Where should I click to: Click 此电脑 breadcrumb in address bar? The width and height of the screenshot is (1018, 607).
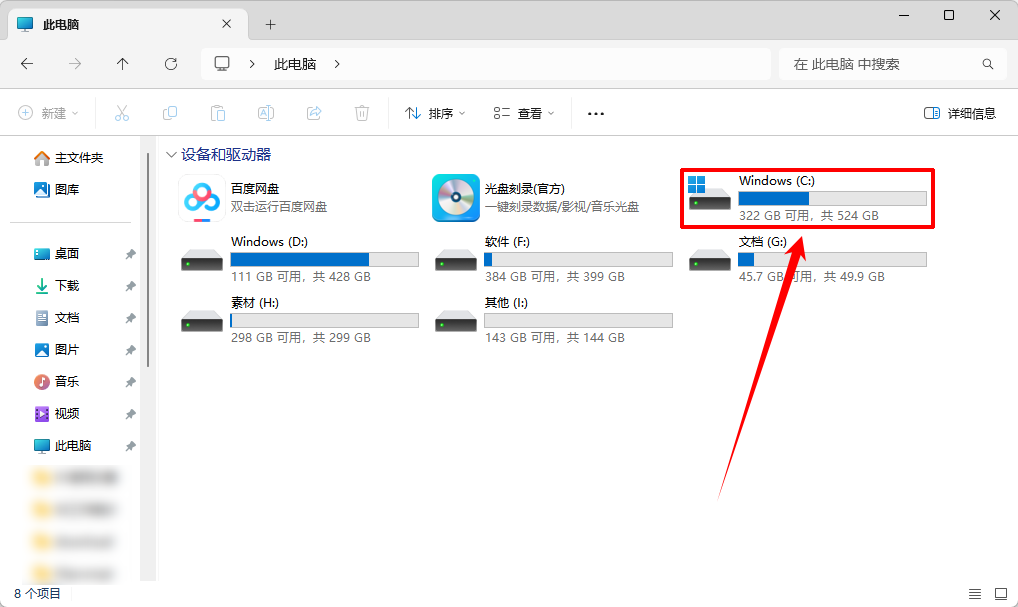(295, 64)
